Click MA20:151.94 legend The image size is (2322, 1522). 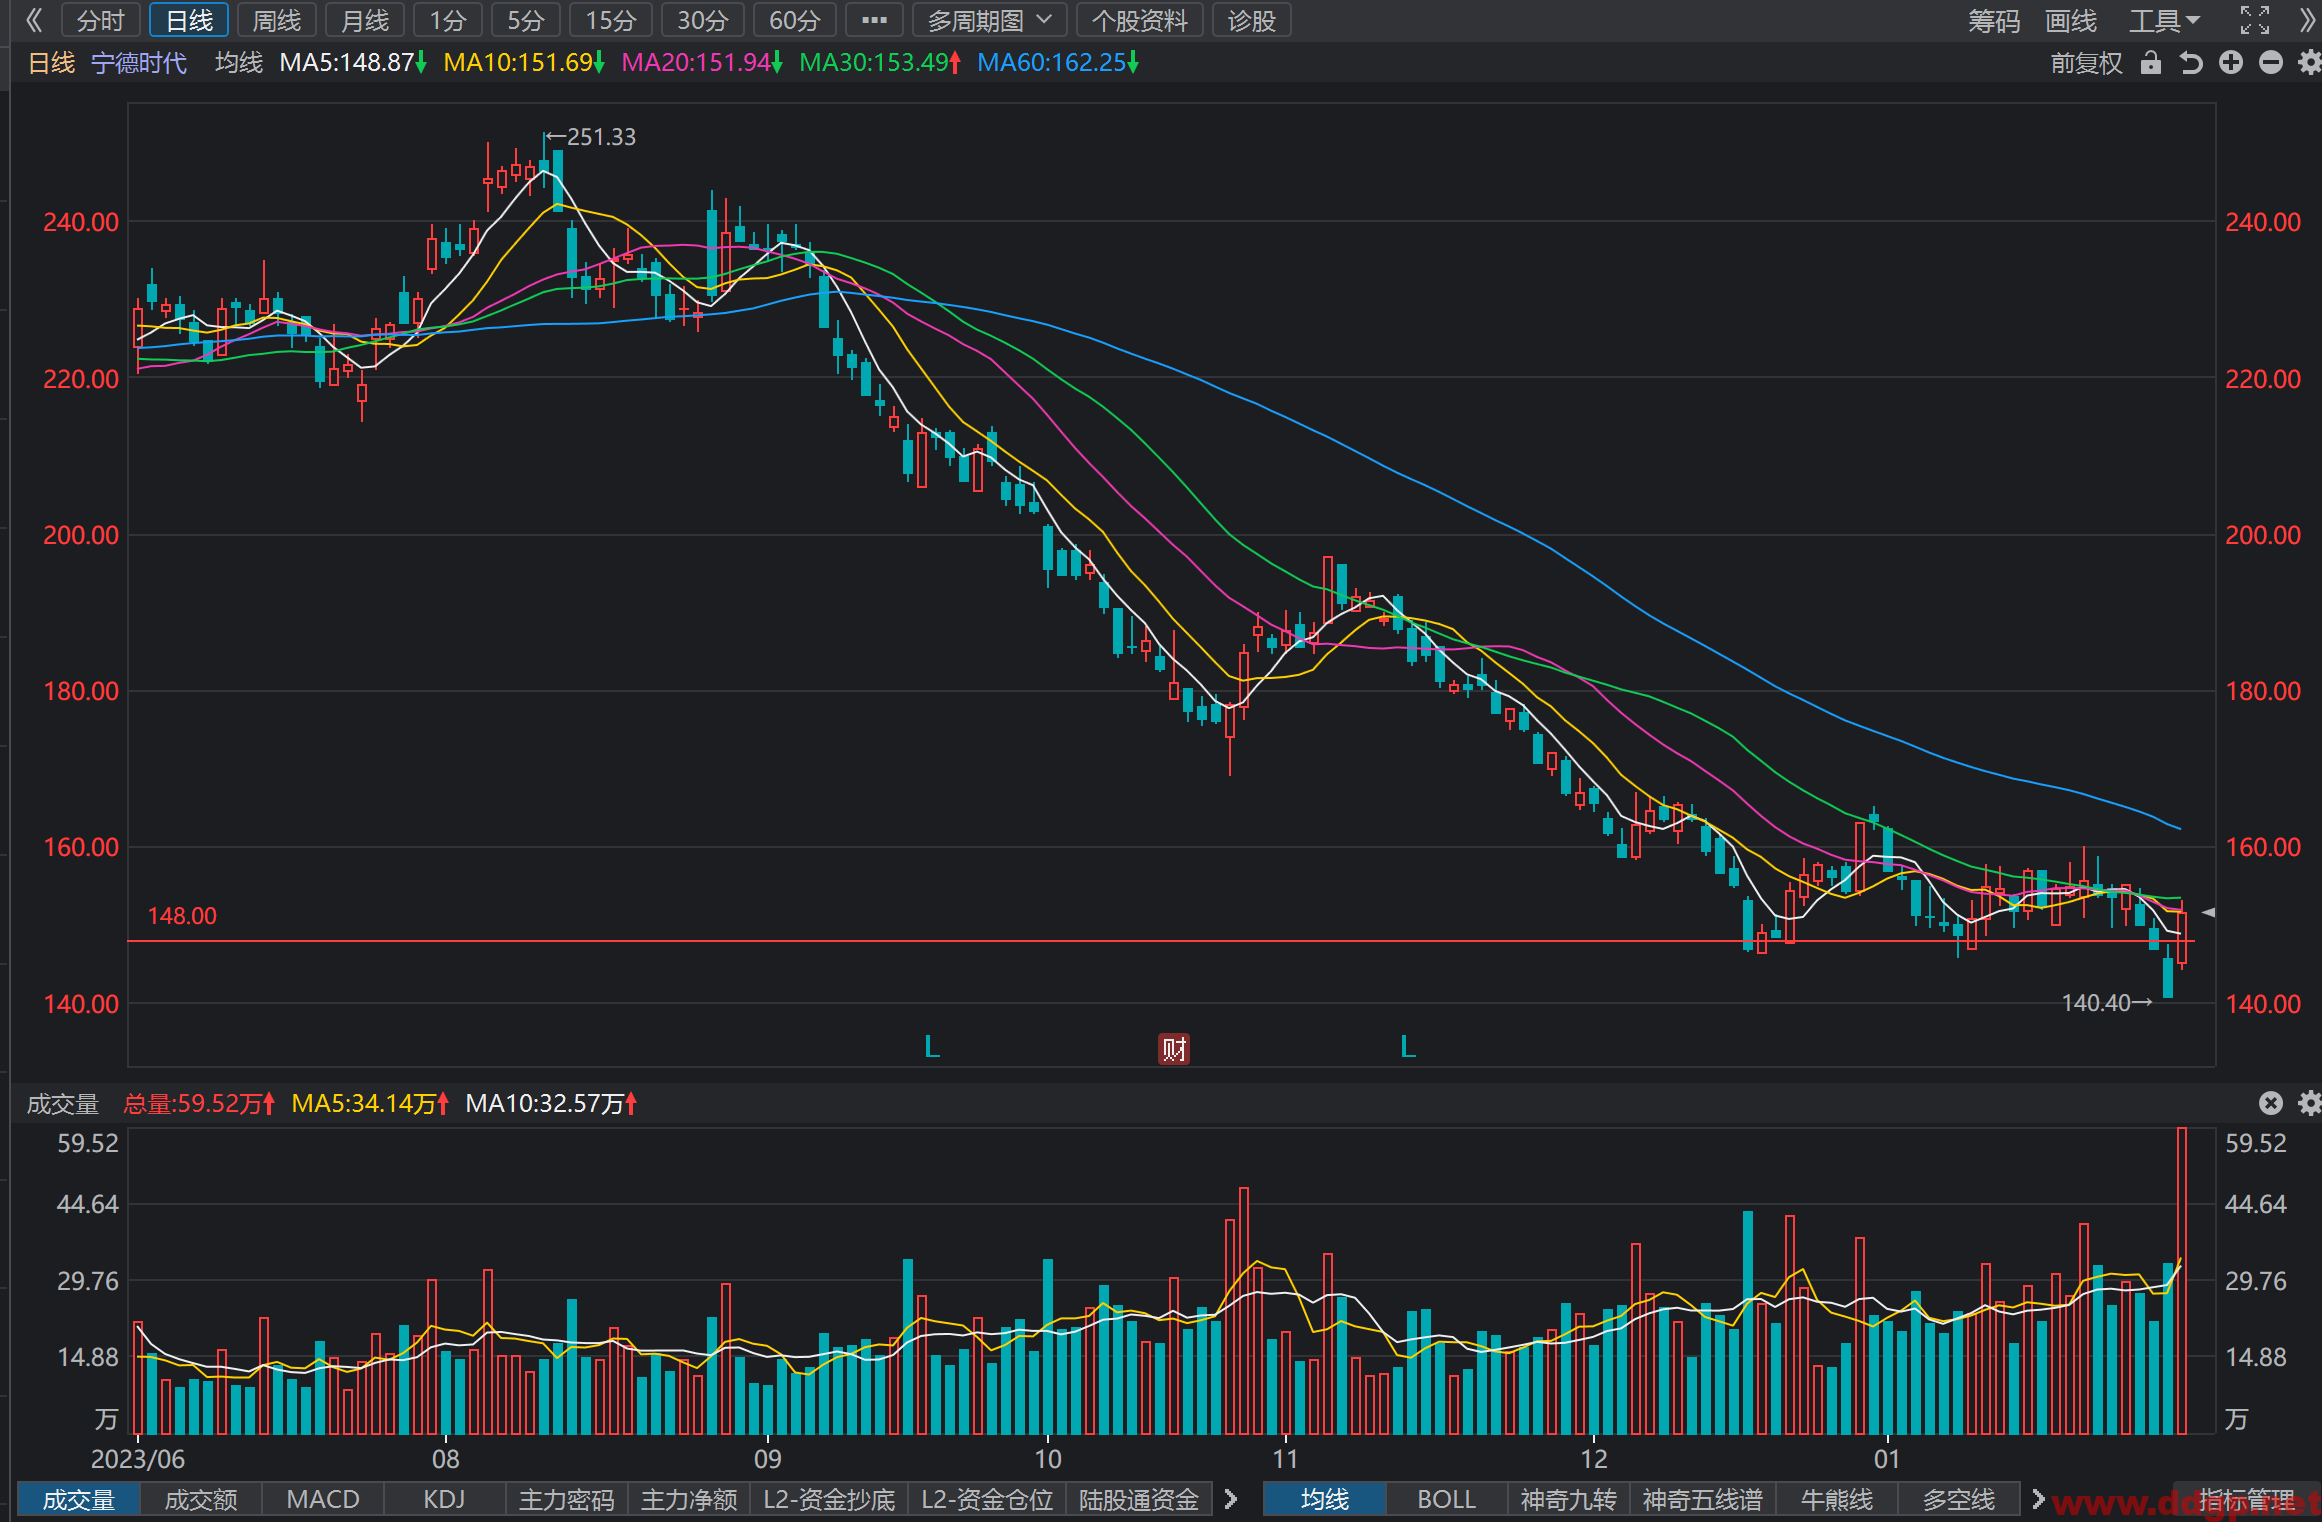[x=702, y=63]
